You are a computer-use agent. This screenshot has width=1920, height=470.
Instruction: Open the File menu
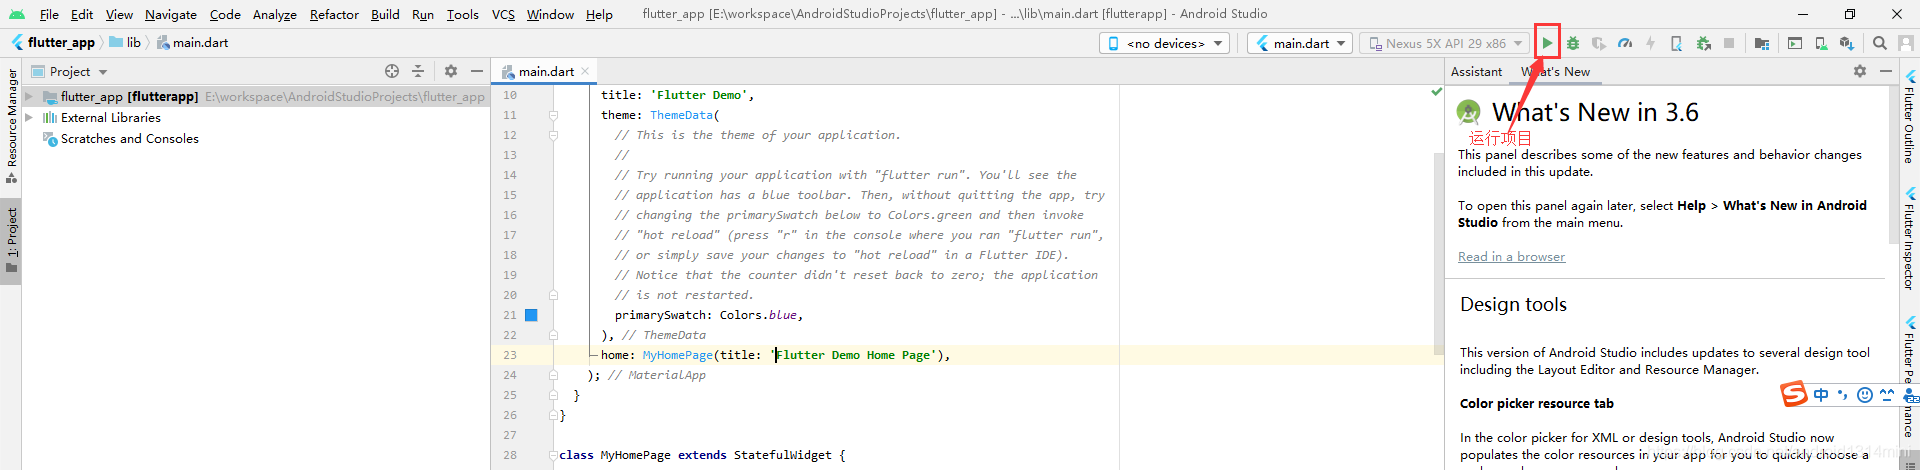49,14
